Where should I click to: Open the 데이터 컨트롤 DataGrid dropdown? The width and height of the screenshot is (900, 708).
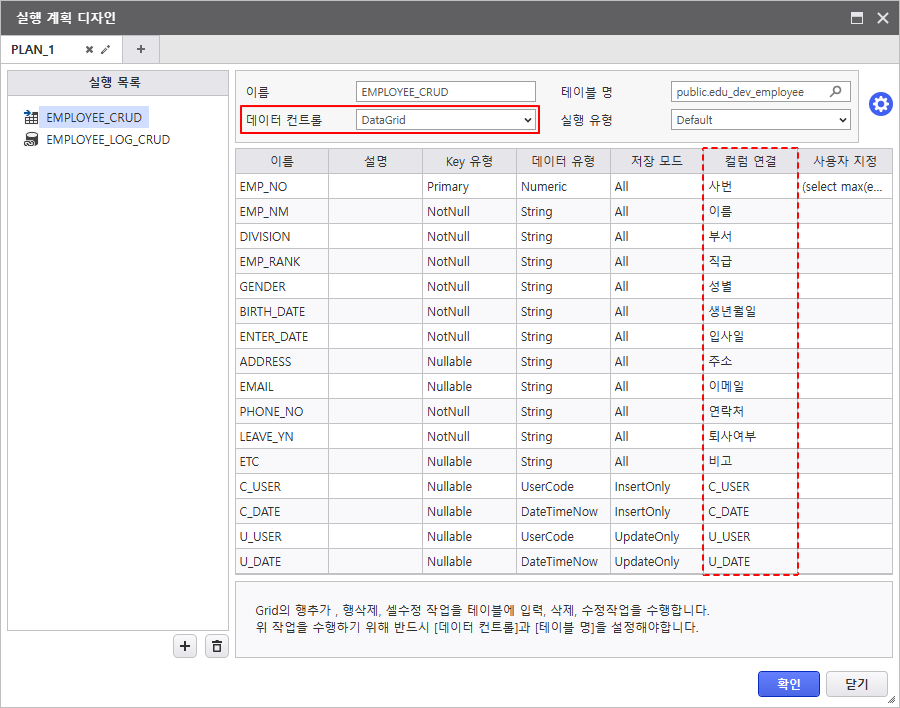pyautogui.click(x=446, y=120)
